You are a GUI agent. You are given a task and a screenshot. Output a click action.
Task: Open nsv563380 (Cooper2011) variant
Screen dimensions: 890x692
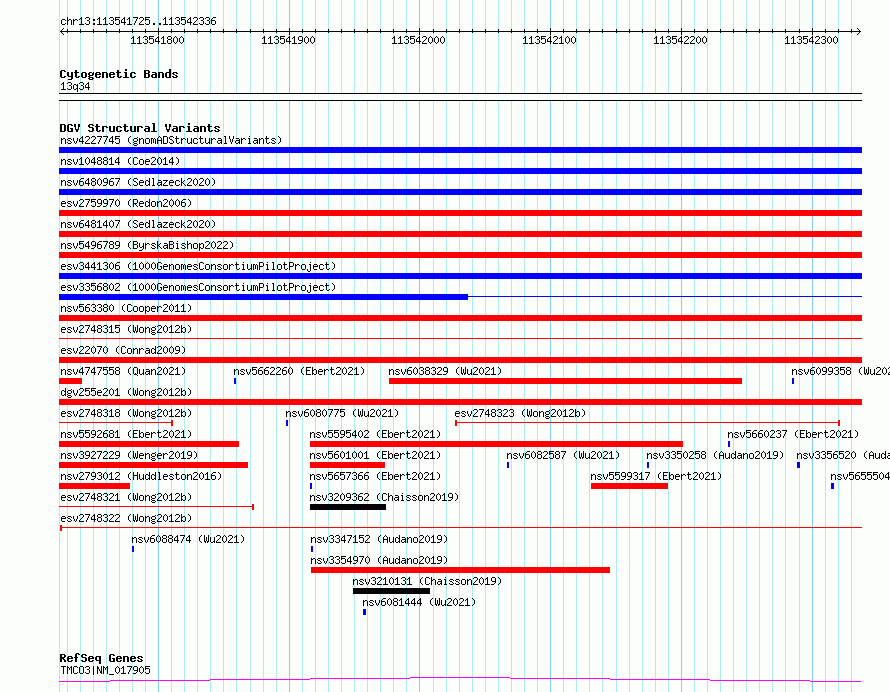(x=126, y=308)
